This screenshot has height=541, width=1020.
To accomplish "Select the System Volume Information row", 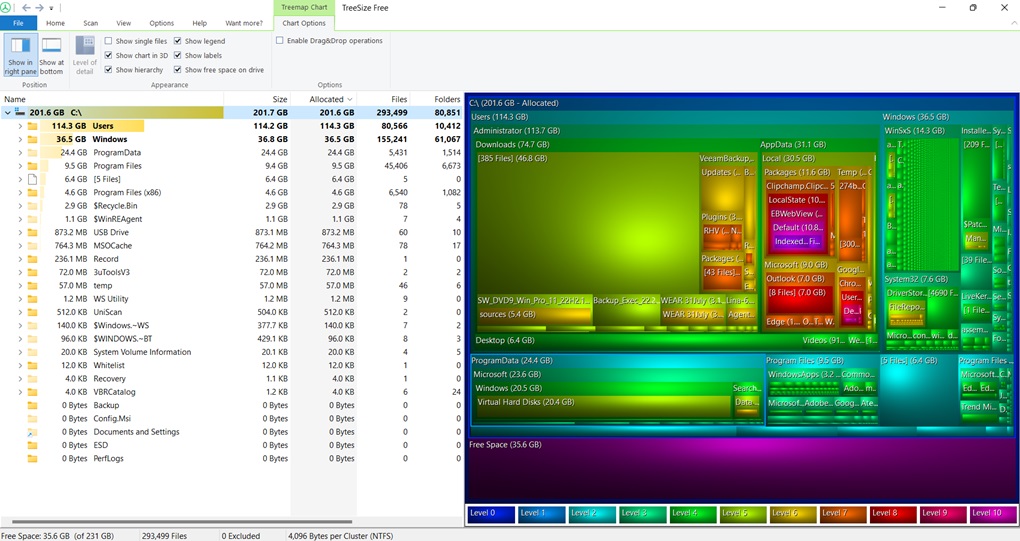I will pos(231,352).
